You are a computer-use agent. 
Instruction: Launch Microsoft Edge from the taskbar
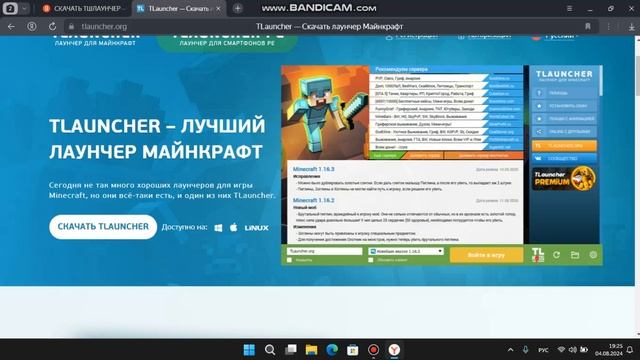332,350
